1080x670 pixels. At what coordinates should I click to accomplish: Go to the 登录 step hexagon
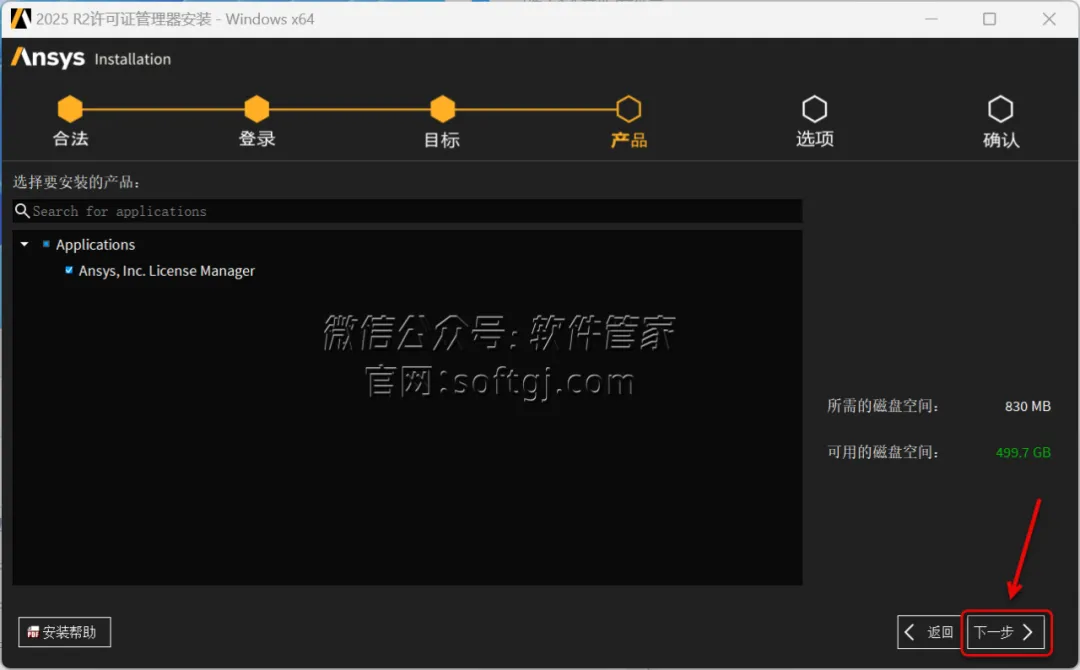[x=257, y=109]
